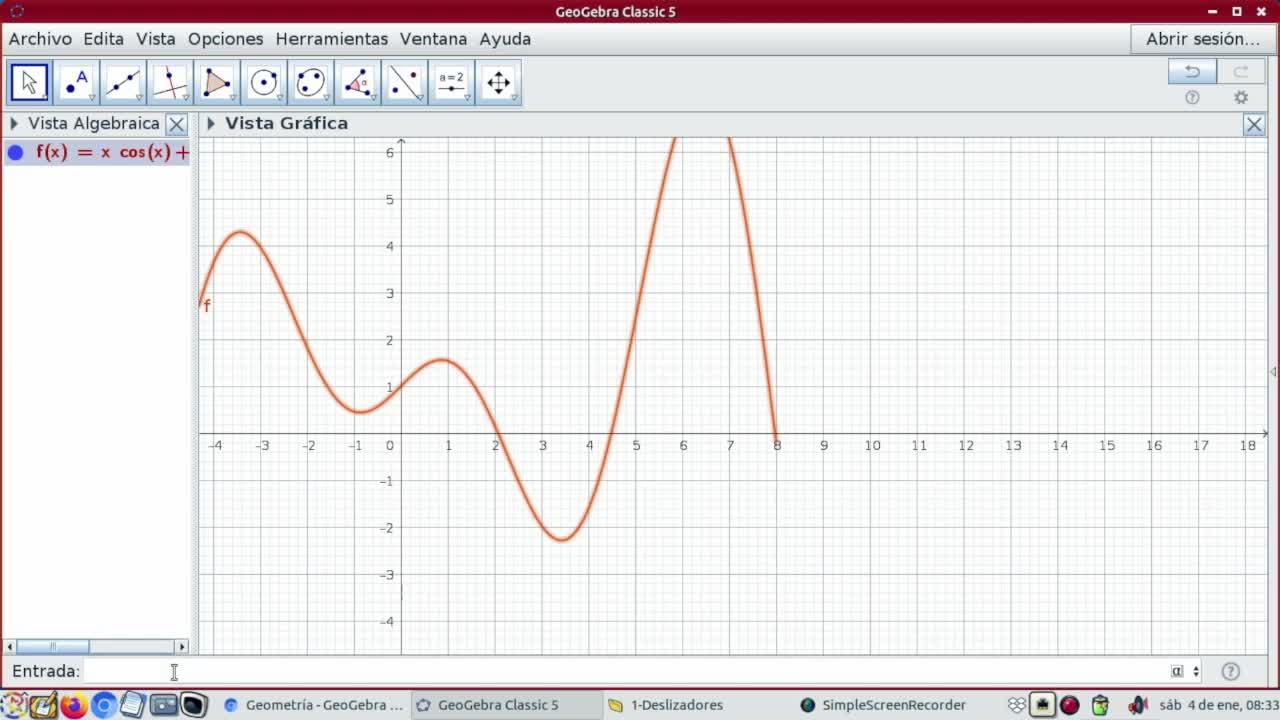Open the Edita menu

point(104,39)
